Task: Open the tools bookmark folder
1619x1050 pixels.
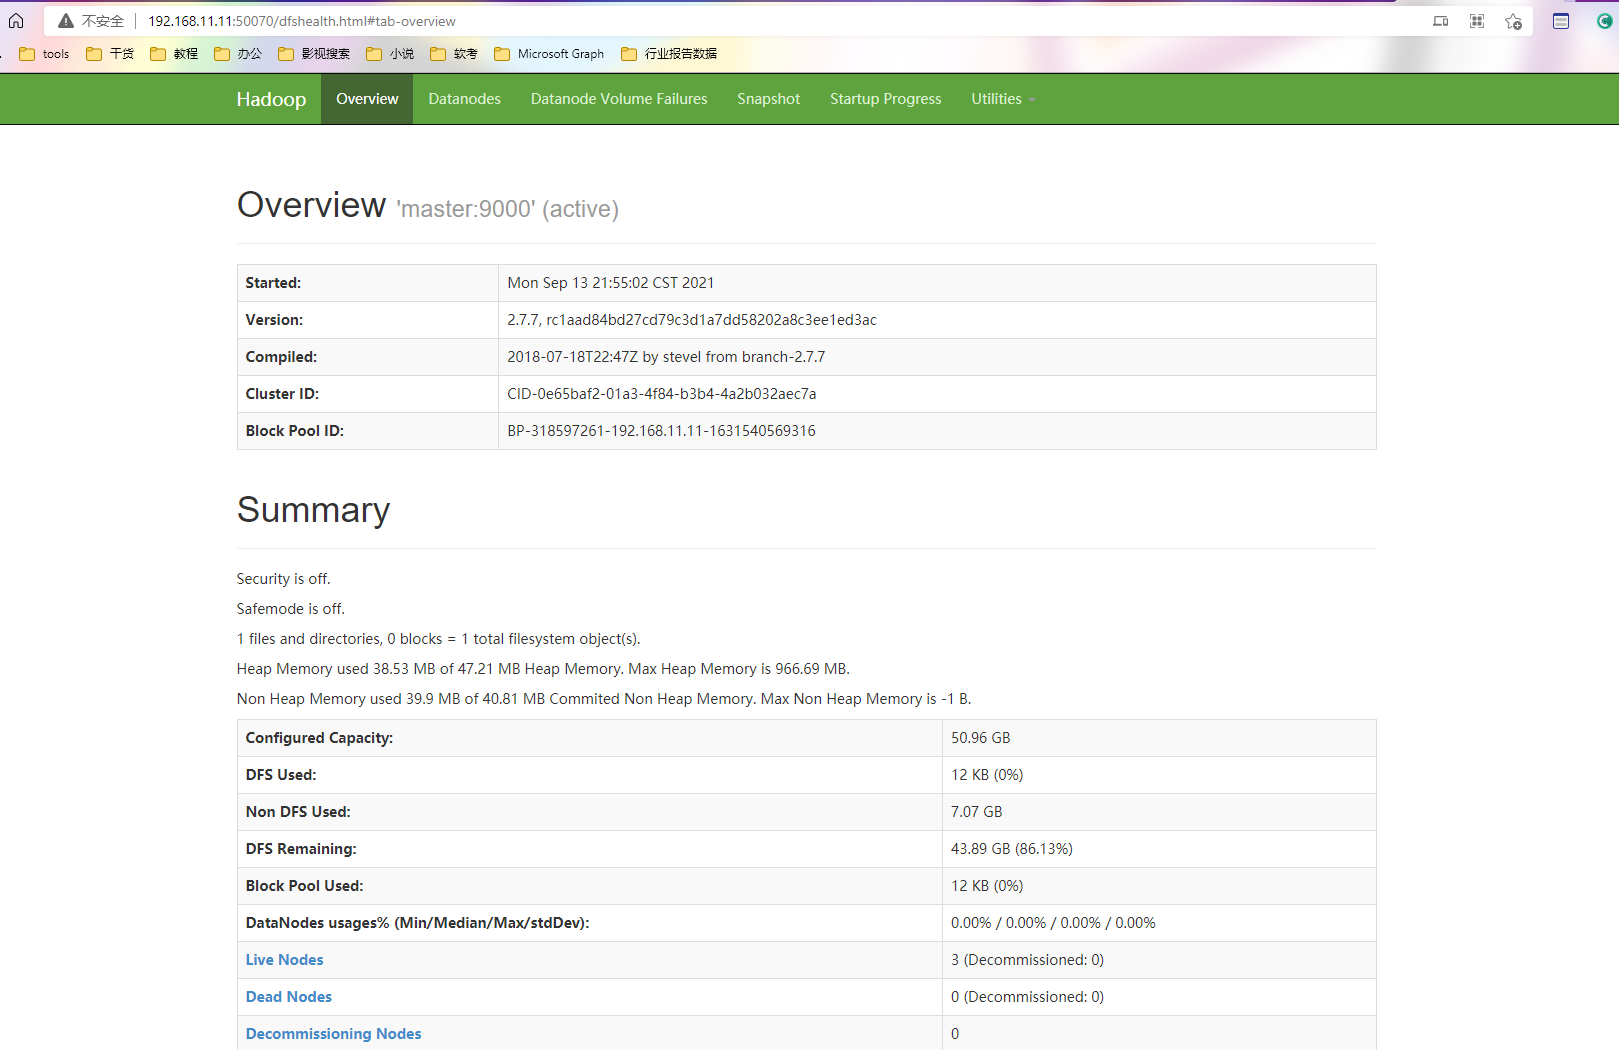Action: coord(44,54)
